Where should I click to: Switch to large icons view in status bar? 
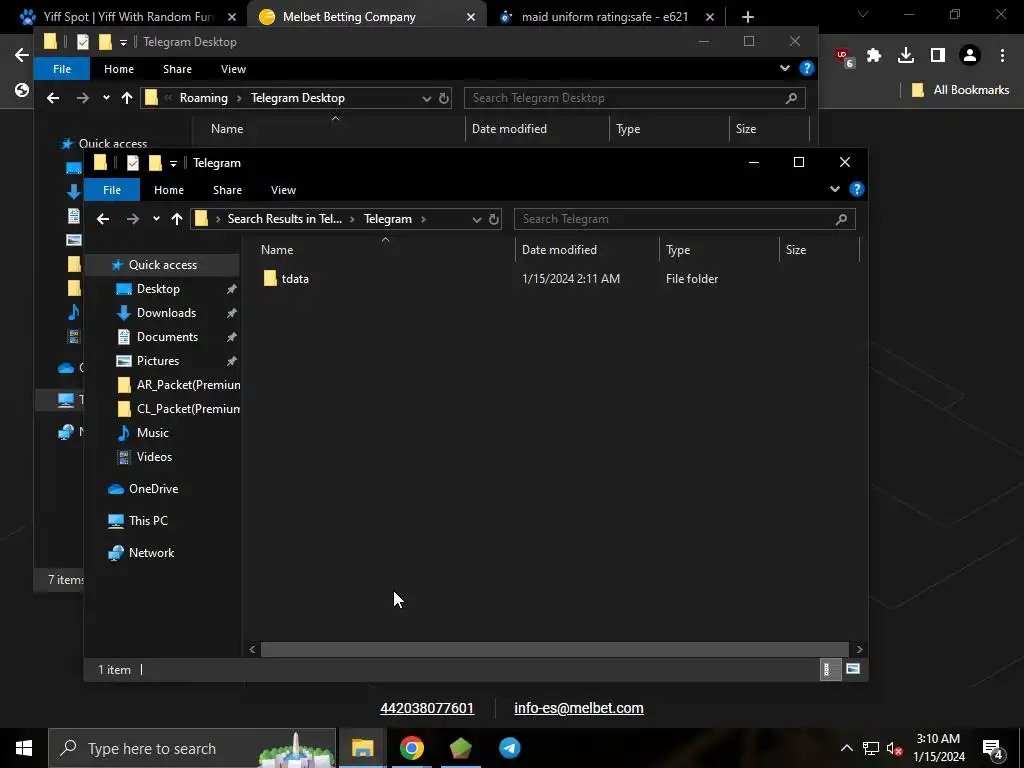click(x=853, y=669)
